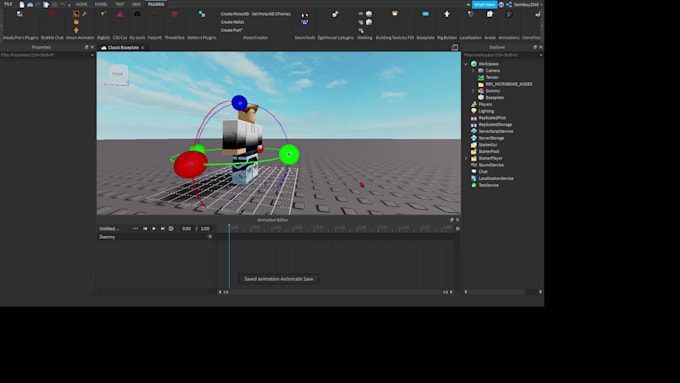The image size is (680, 383).
Task: Expand the Dummy model in Explorer
Action: point(473,91)
